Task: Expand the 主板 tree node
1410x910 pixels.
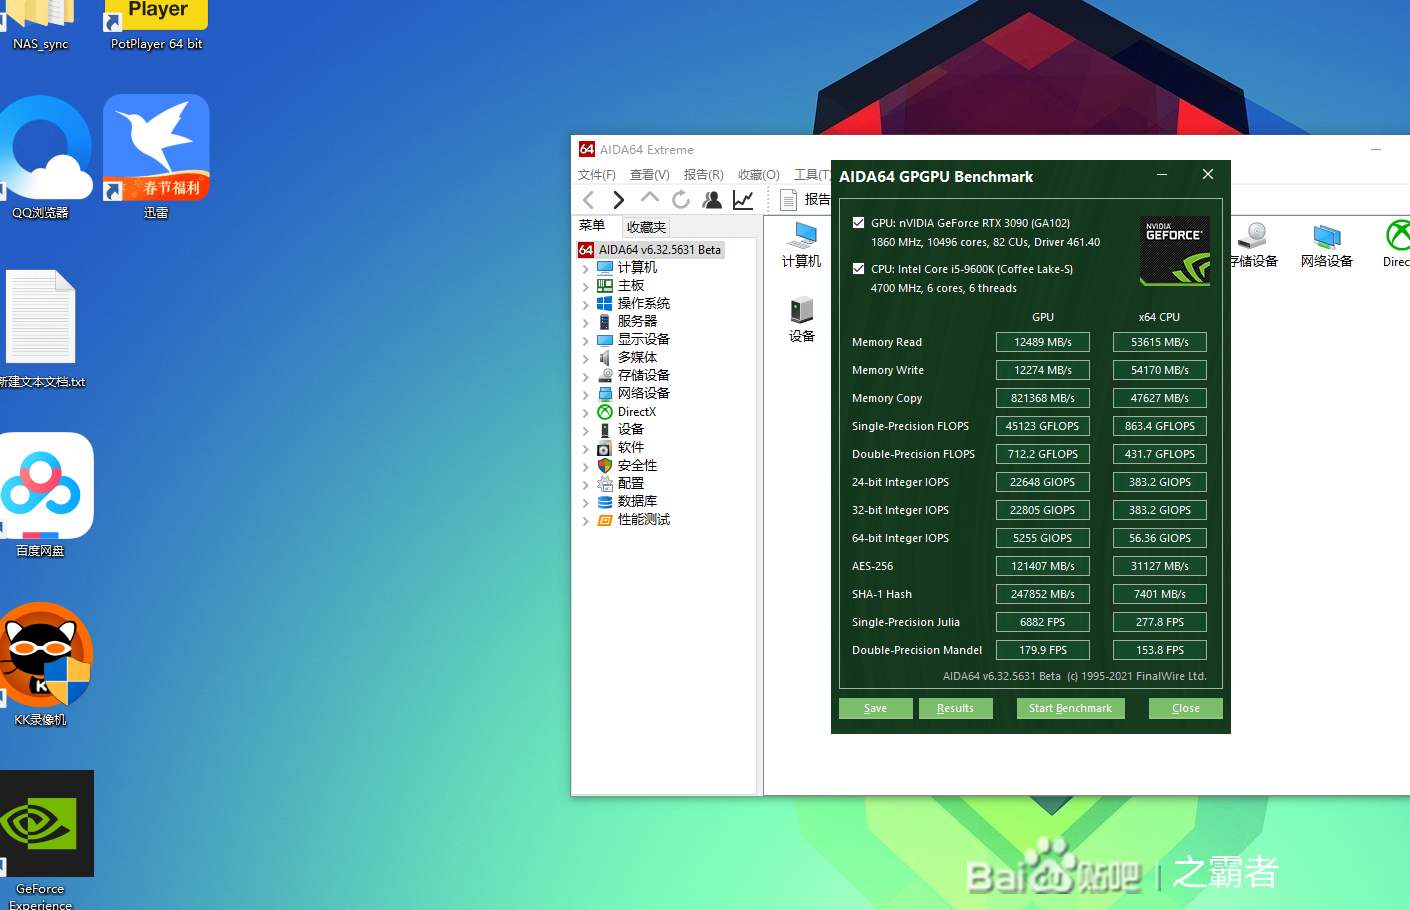Action: click(586, 286)
